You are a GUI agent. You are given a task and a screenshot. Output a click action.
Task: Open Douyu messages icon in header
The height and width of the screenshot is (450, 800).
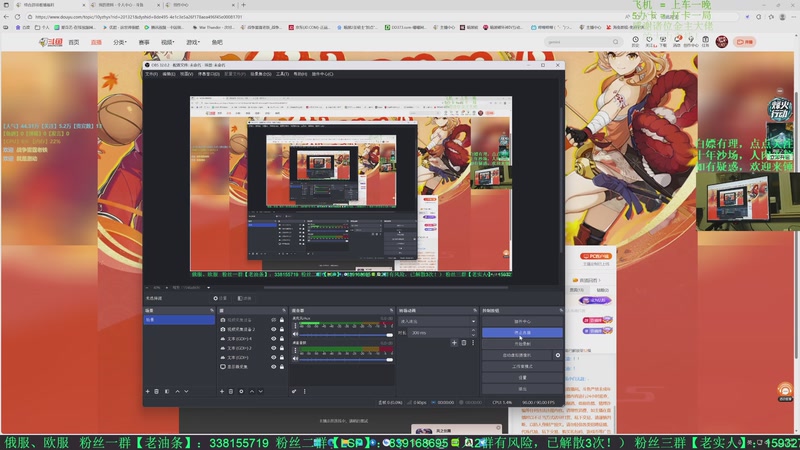click(x=677, y=41)
